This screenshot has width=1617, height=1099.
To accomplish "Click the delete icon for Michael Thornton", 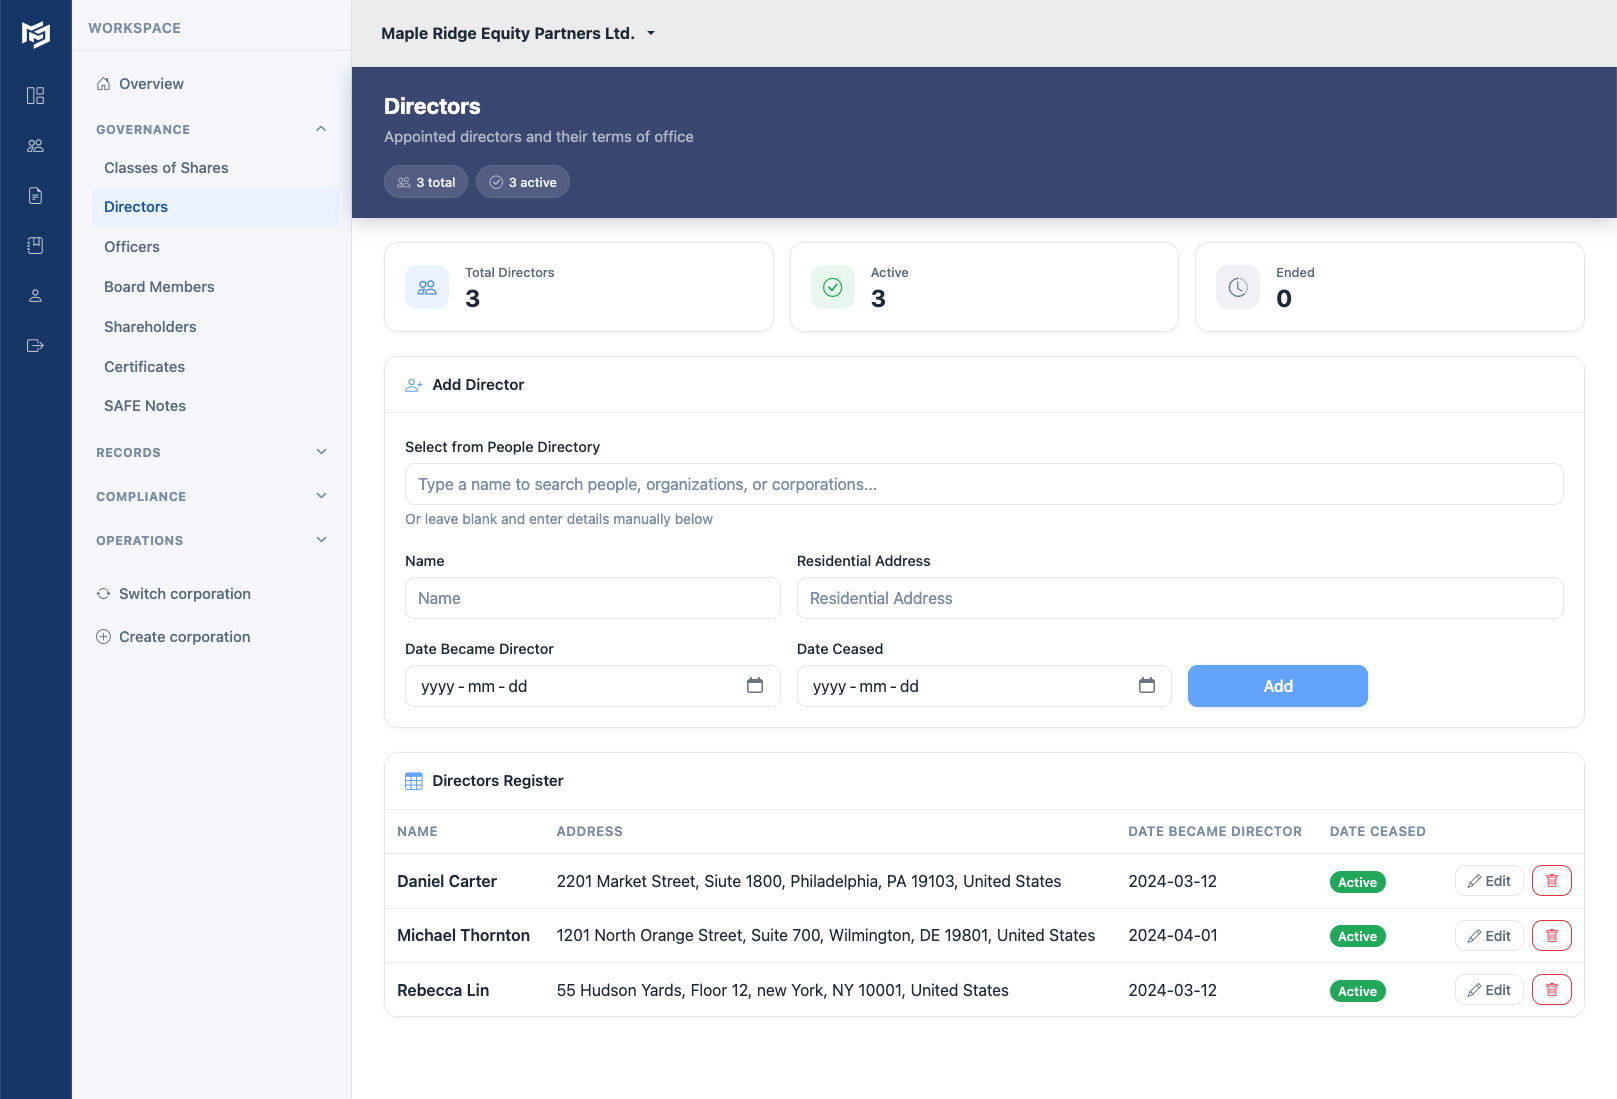I will coord(1551,935).
